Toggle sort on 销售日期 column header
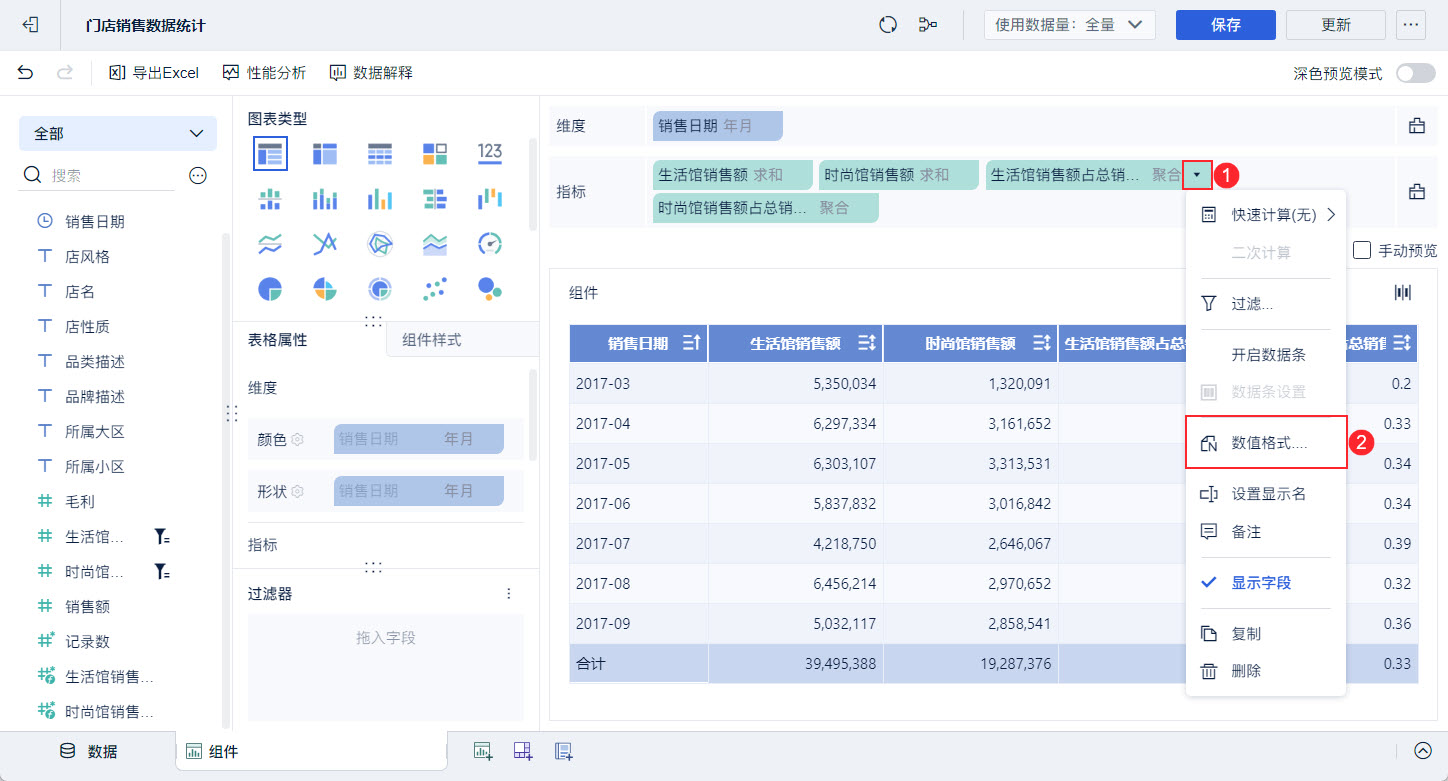1448x781 pixels. pyautogui.click(x=692, y=344)
